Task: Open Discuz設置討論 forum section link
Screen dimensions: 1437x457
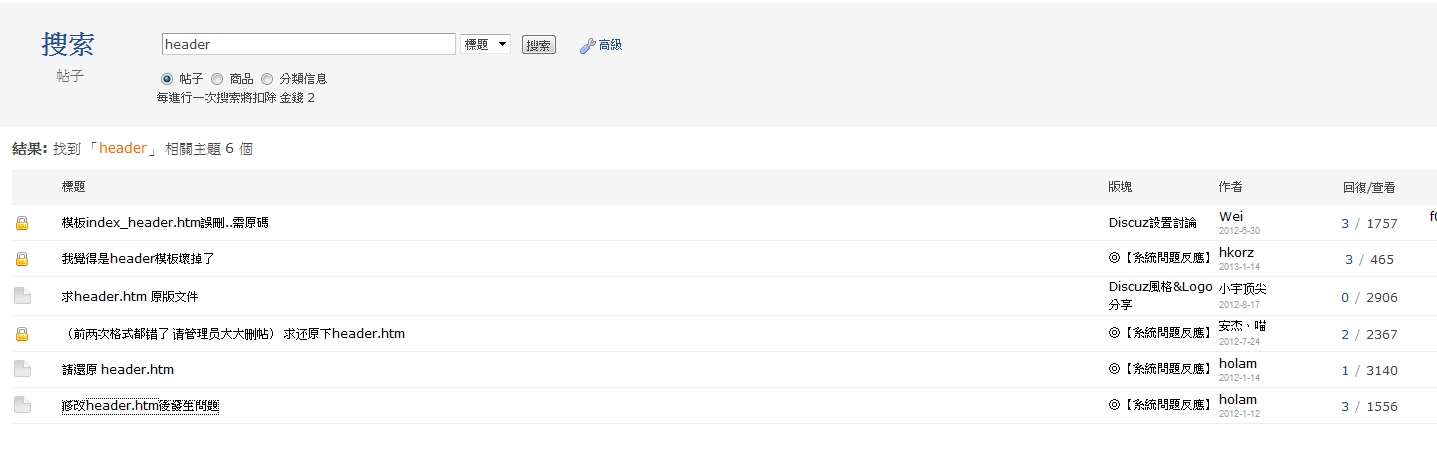Action: coord(1152,223)
